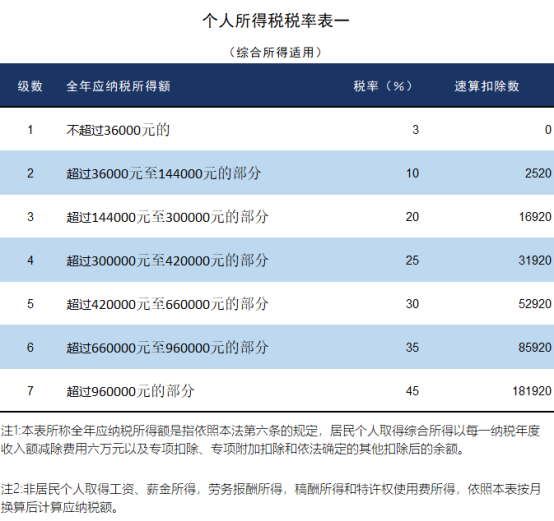This screenshot has height=521, width=554.
Task: Select the row 超过660000元至960000元的部分
Action: [277, 347]
